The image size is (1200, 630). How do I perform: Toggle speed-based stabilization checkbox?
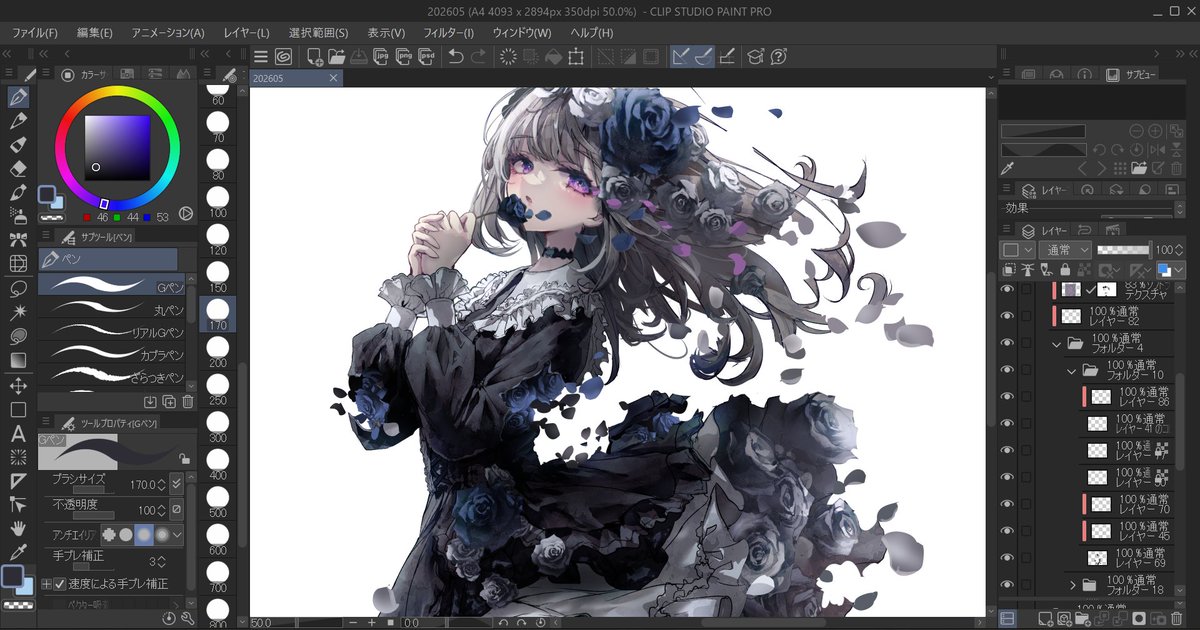tap(59, 583)
